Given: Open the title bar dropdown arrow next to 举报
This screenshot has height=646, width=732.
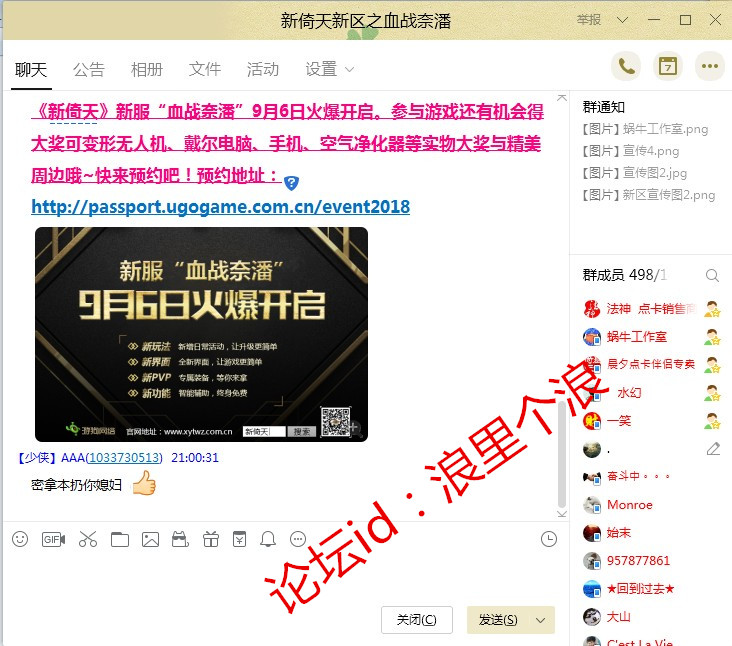Looking at the screenshot, I should pyautogui.click(x=622, y=20).
